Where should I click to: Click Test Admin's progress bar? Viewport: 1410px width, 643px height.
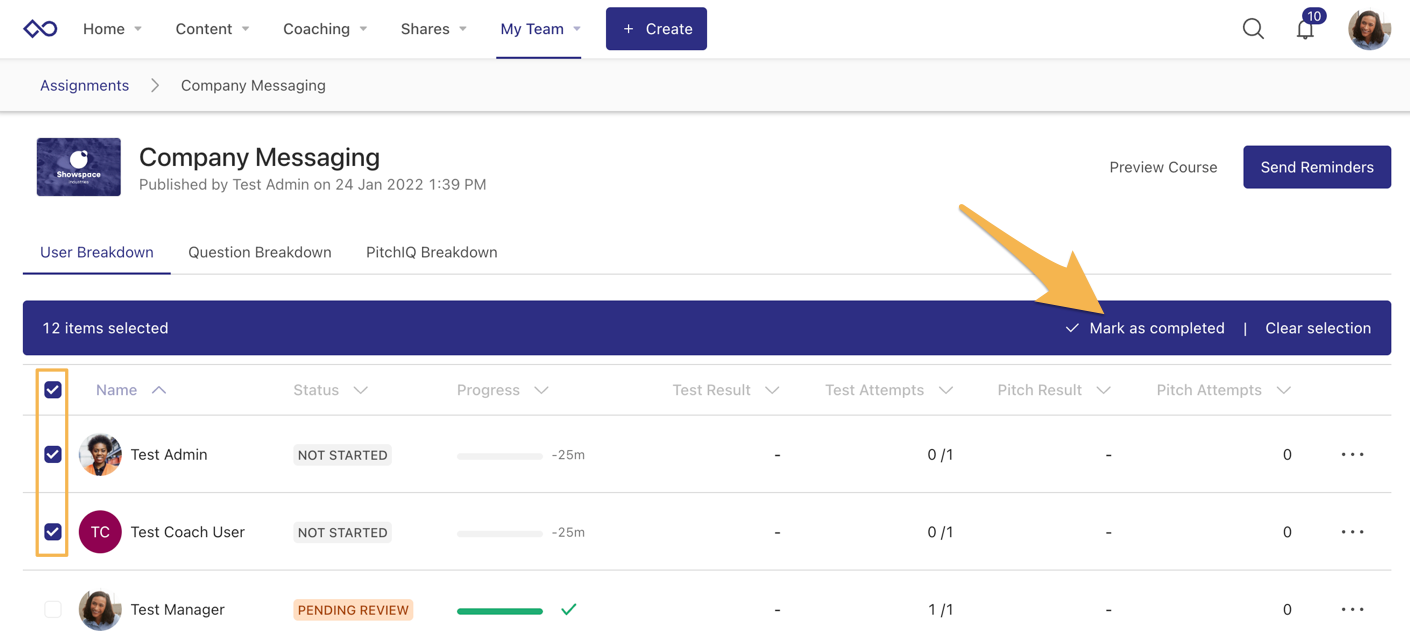pos(500,456)
